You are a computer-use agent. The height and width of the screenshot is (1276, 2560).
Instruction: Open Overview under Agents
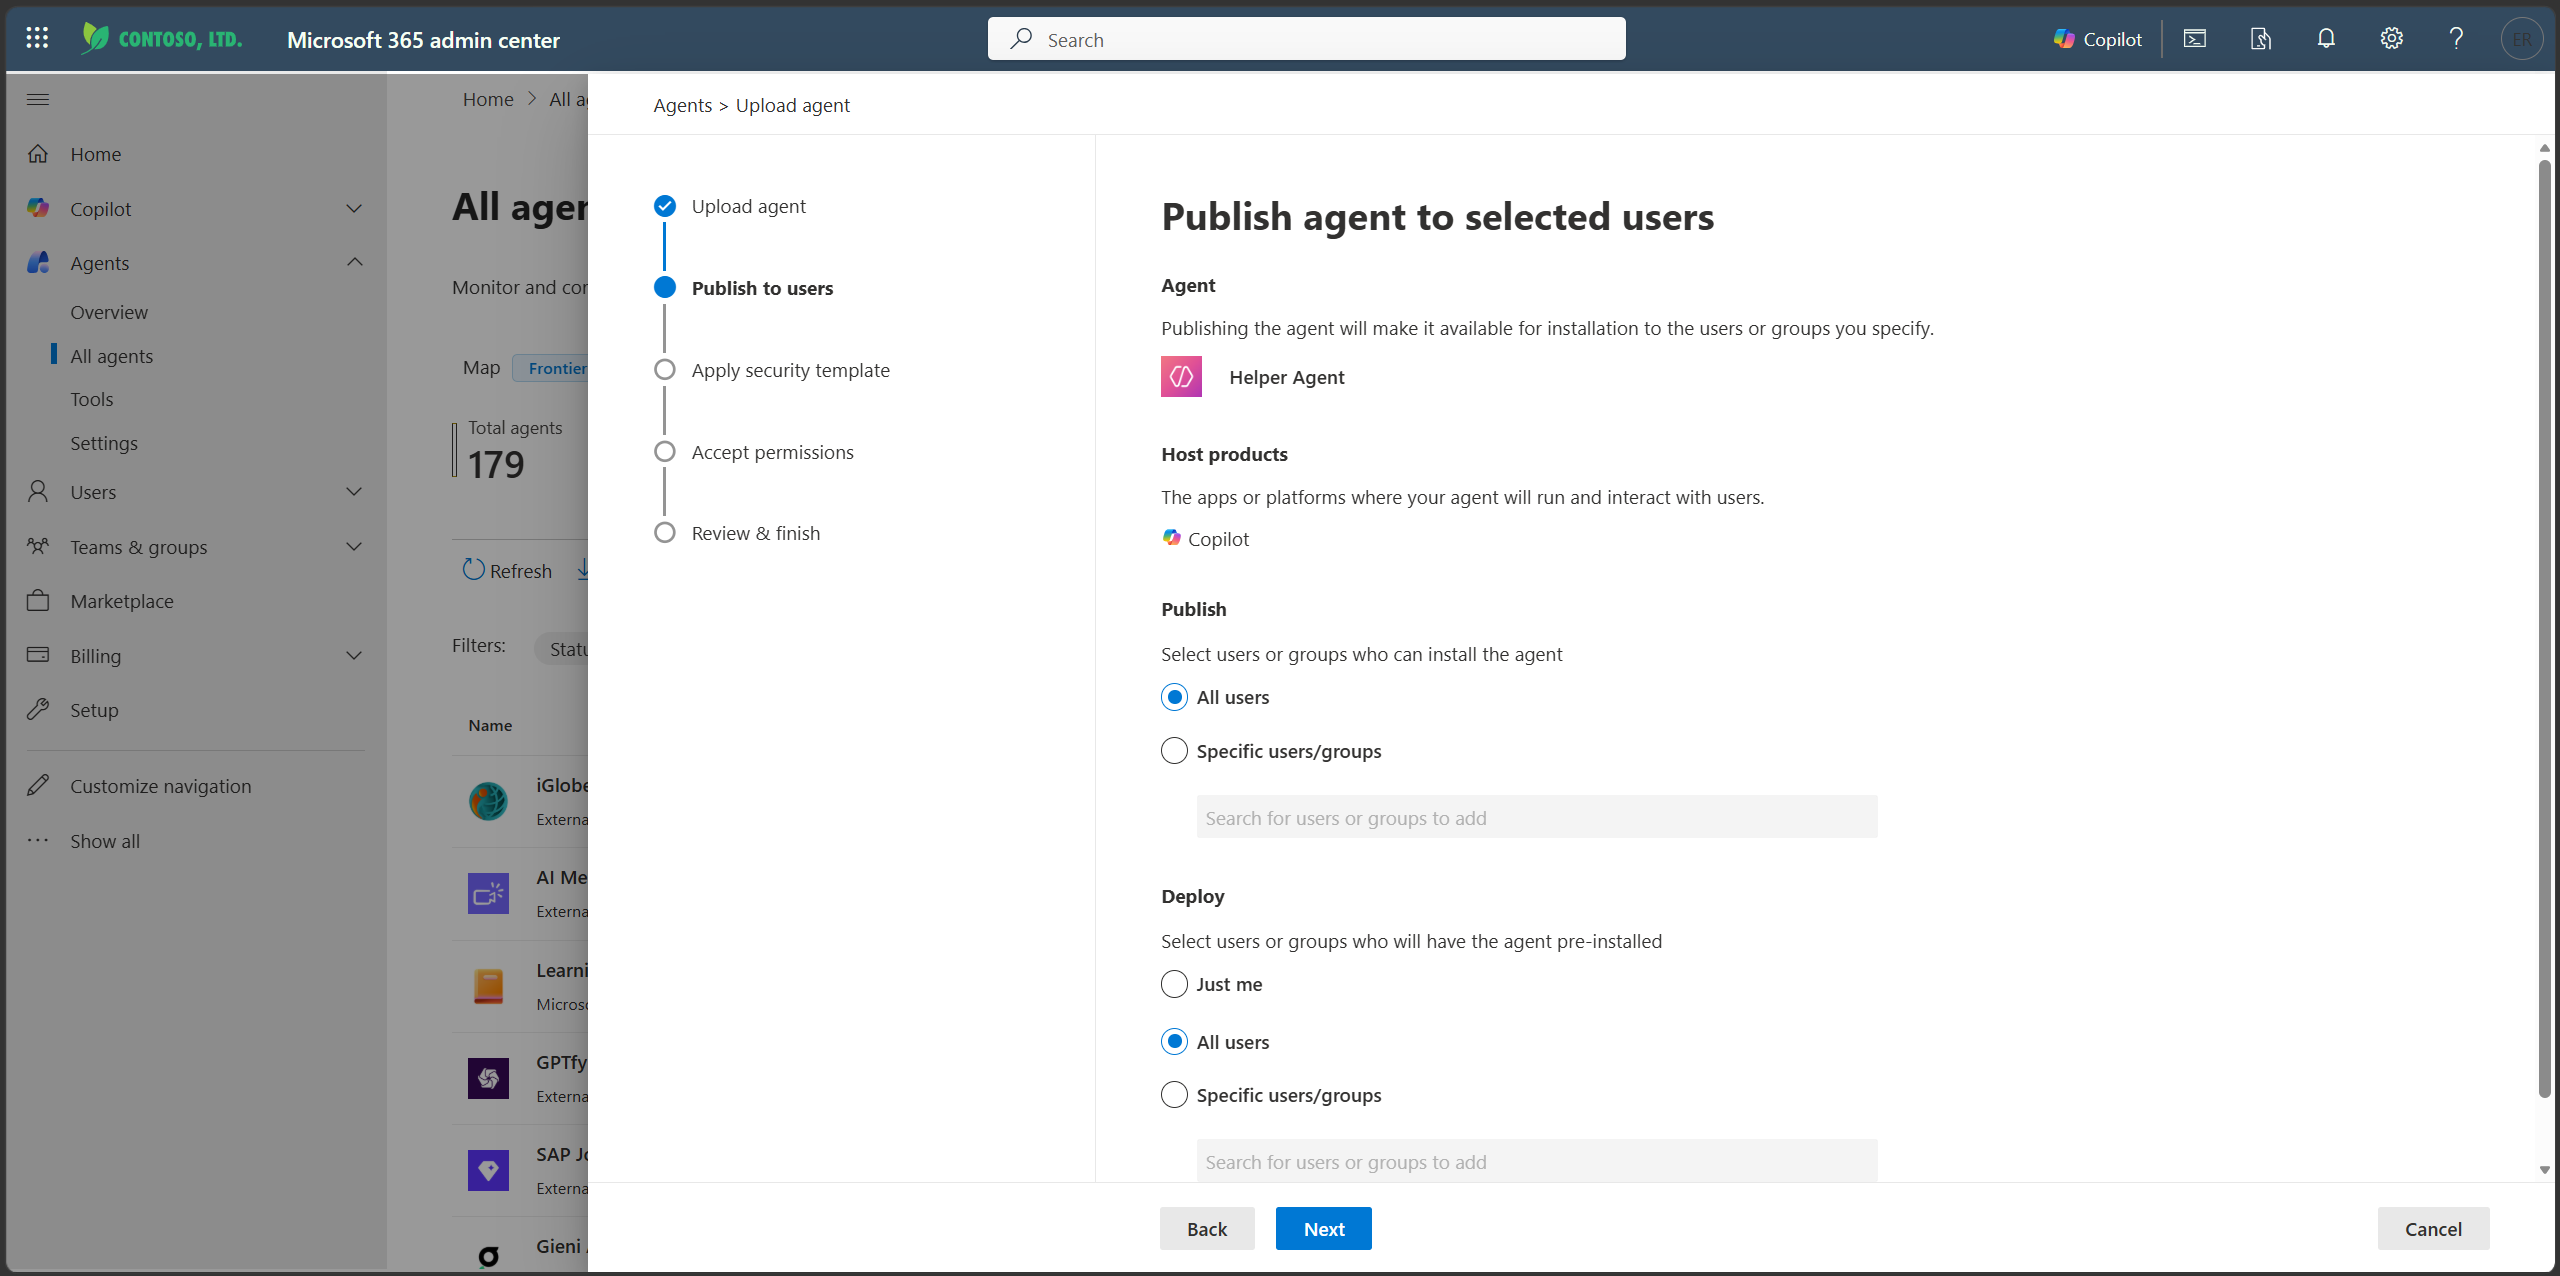[x=109, y=312]
